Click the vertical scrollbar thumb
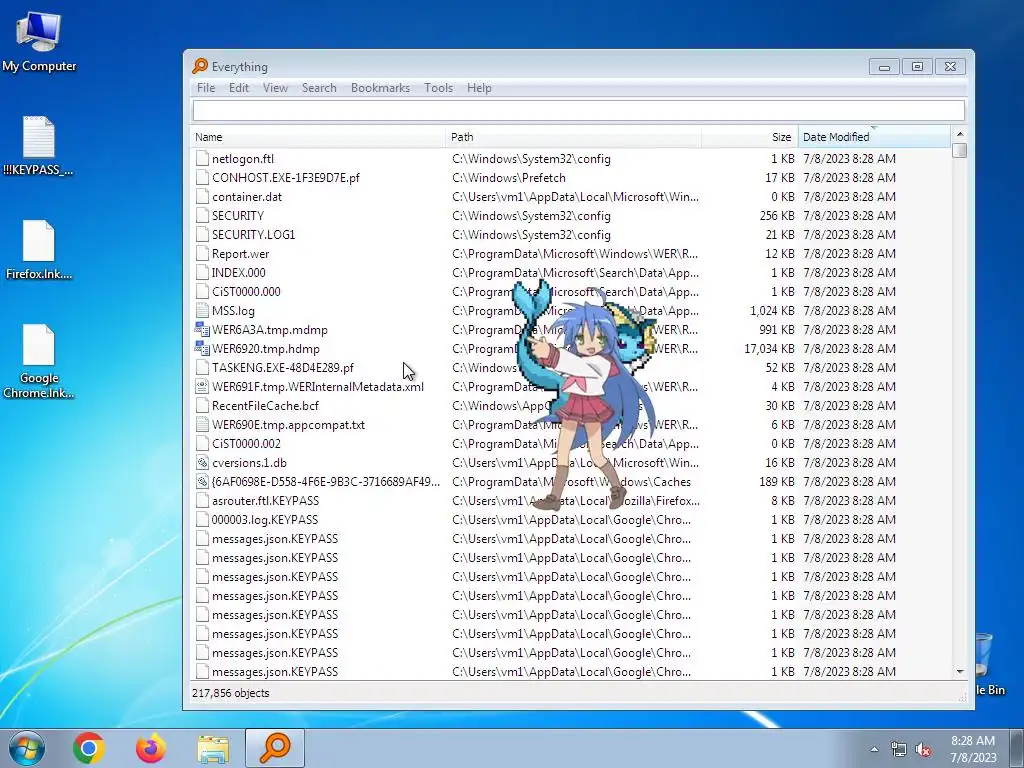 [x=959, y=150]
